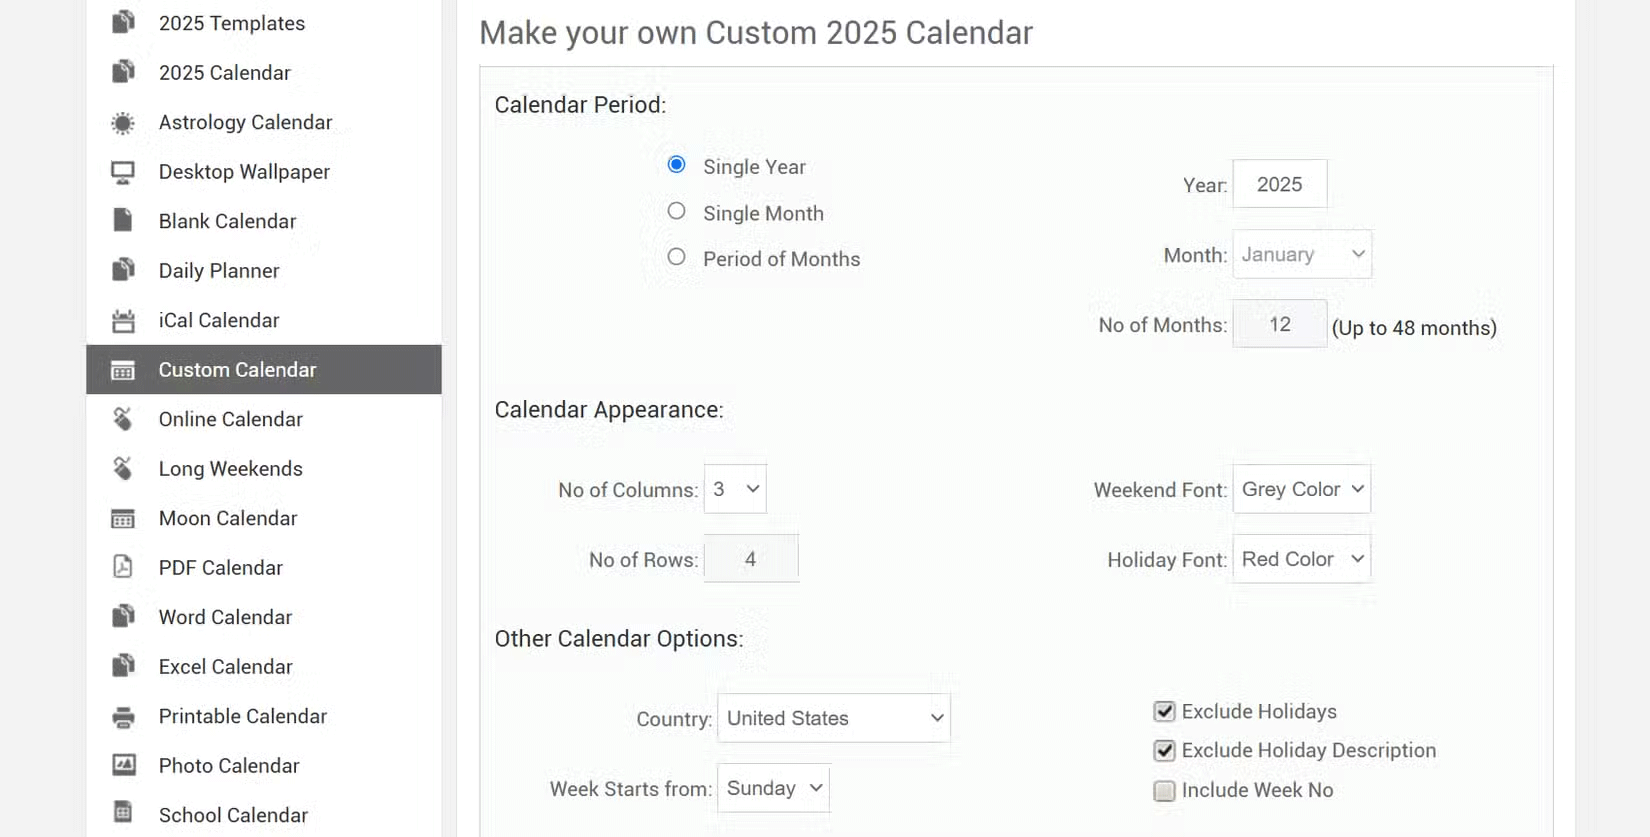Select the Desktop Wallpaper monitor icon
The image size is (1650, 837).
tap(122, 171)
